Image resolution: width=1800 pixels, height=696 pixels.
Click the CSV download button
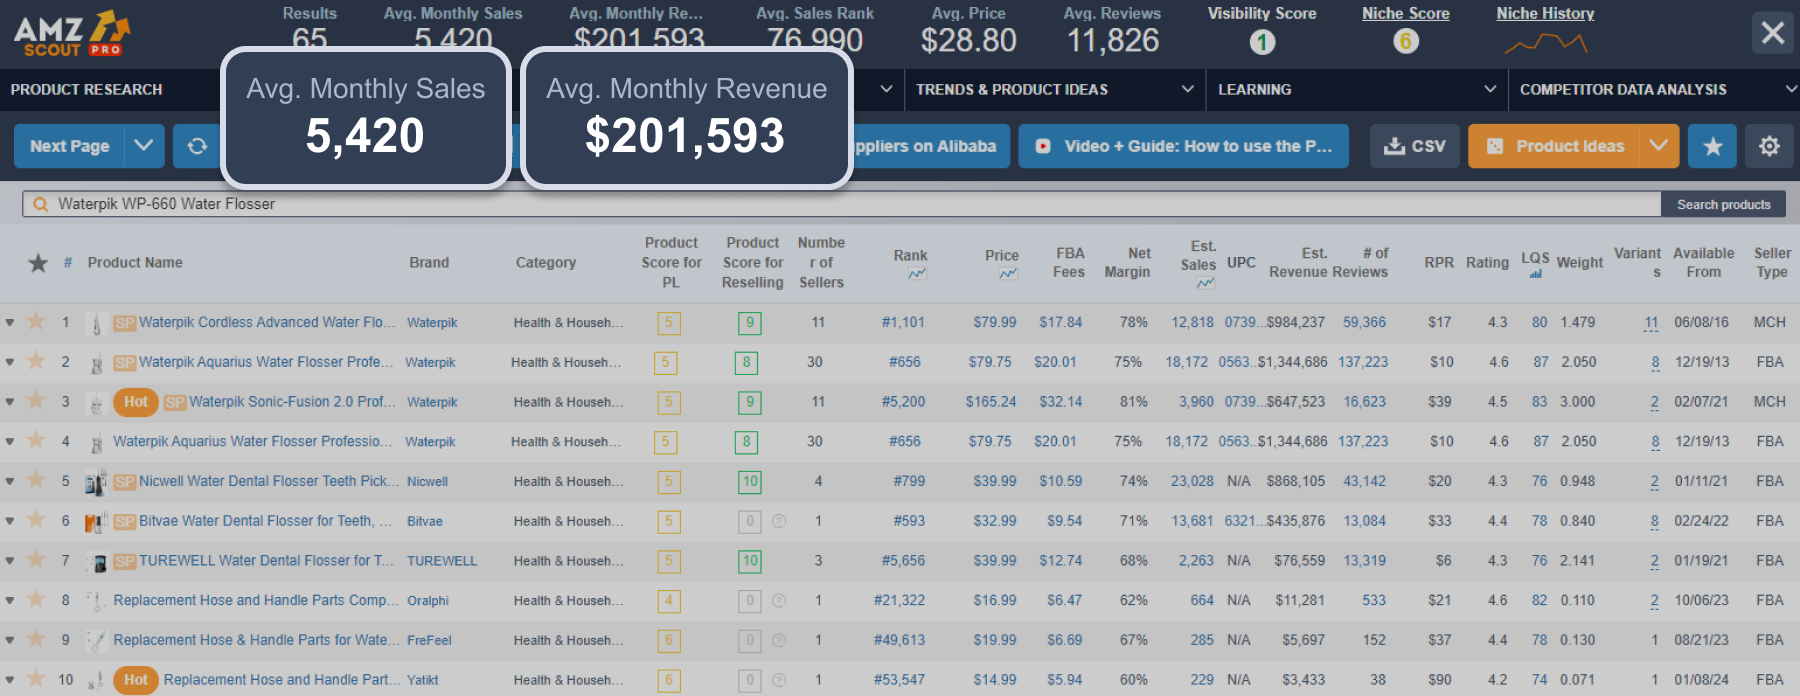click(1415, 146)
